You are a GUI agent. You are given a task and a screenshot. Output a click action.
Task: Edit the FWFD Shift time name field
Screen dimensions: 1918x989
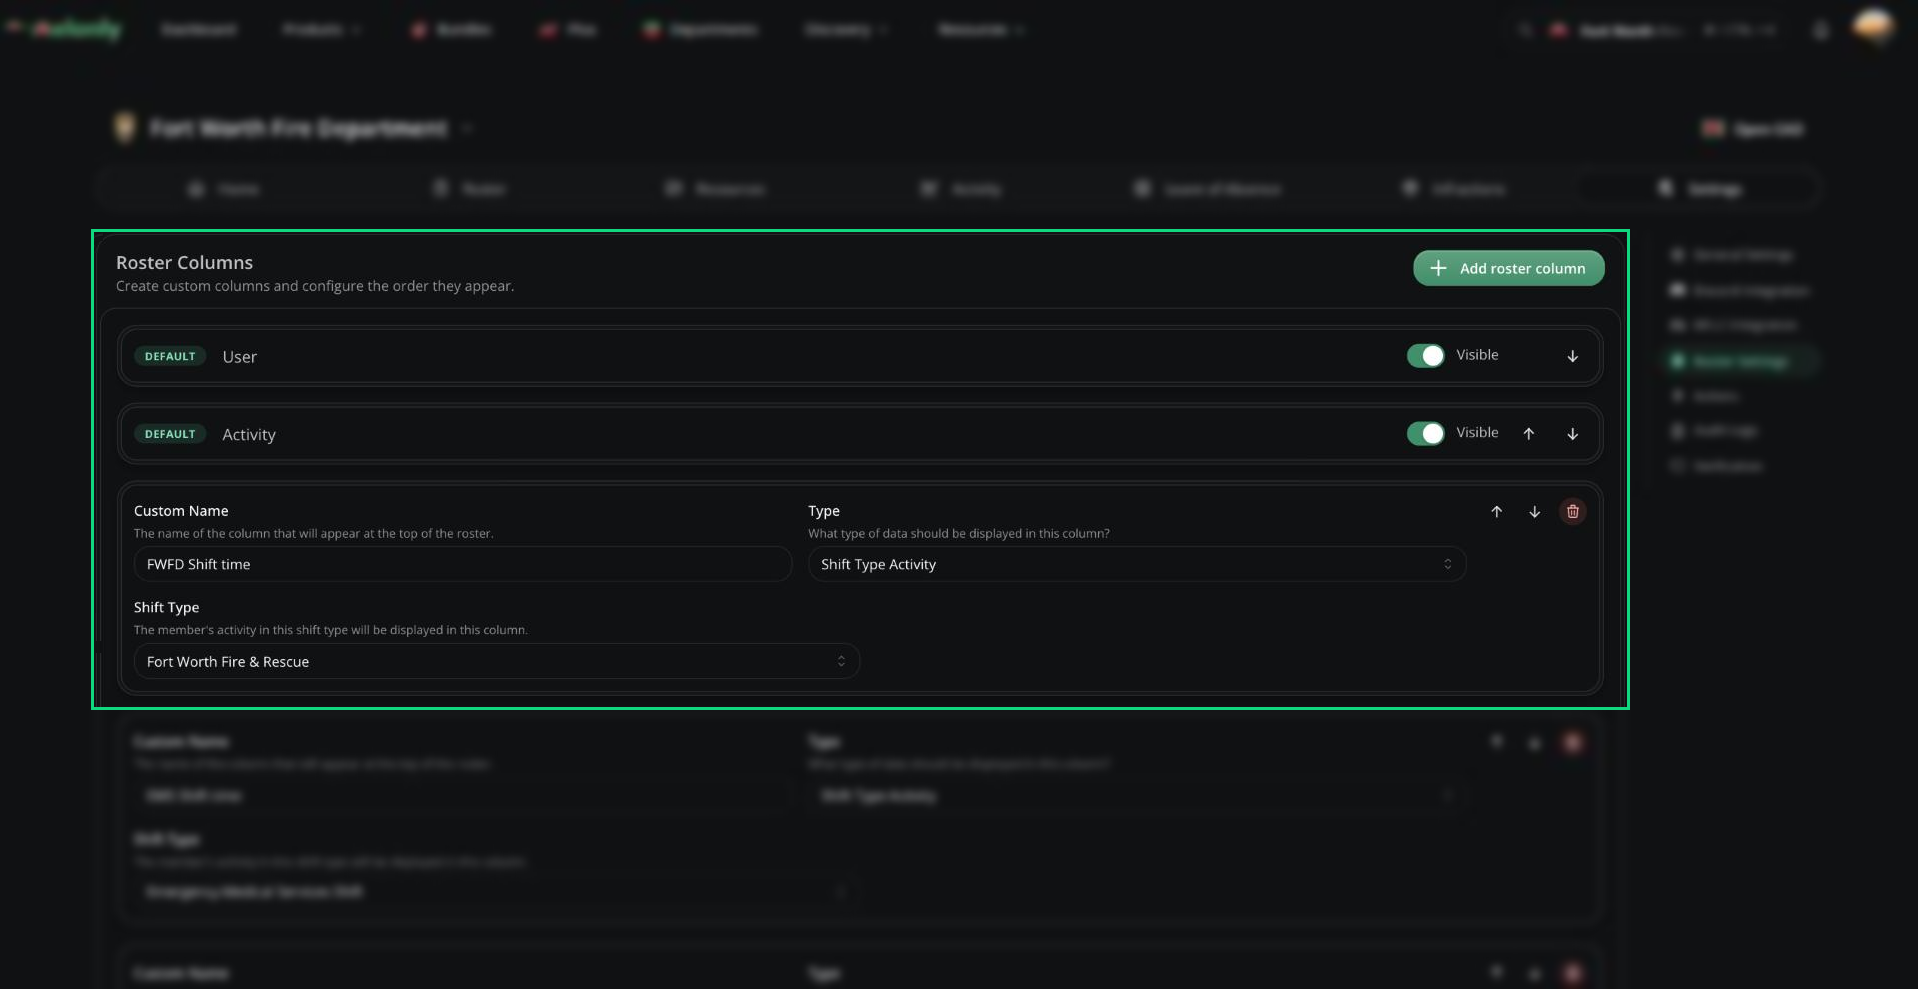pyautogui.click(x=463, y=564)
